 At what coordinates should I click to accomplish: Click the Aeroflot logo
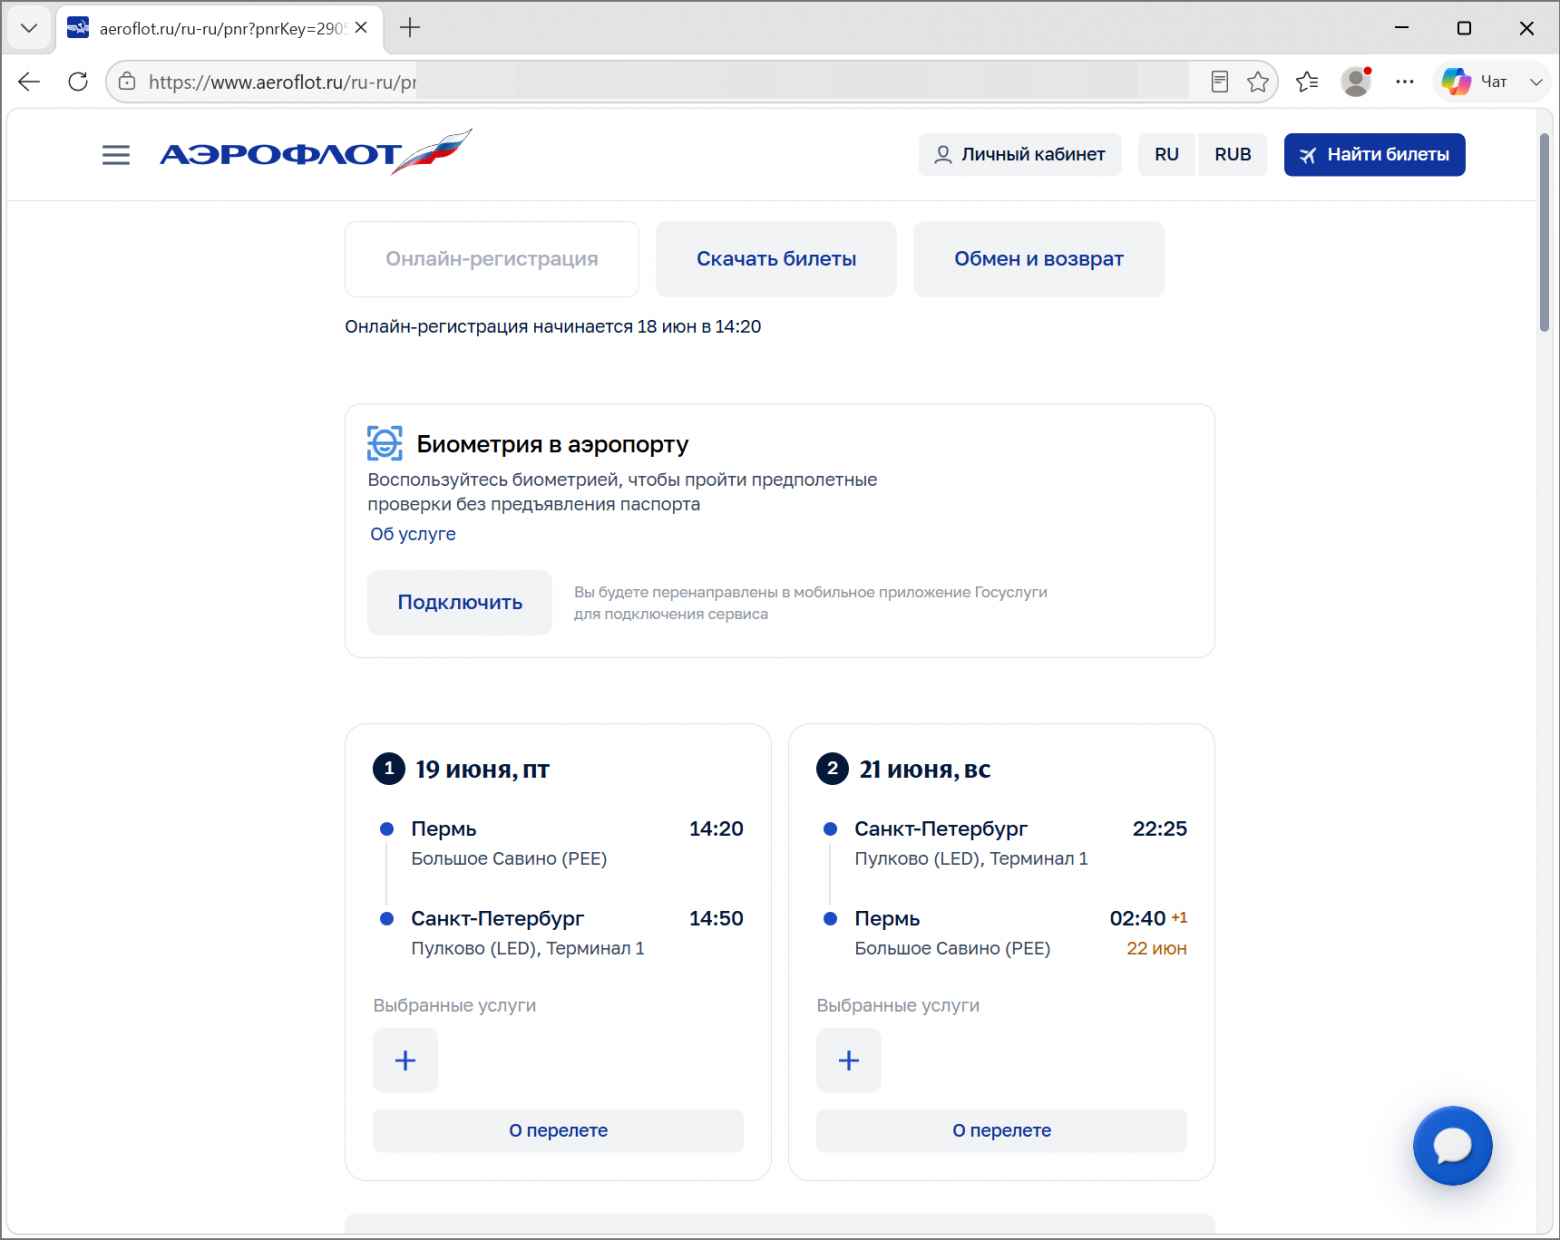point(315,152)
